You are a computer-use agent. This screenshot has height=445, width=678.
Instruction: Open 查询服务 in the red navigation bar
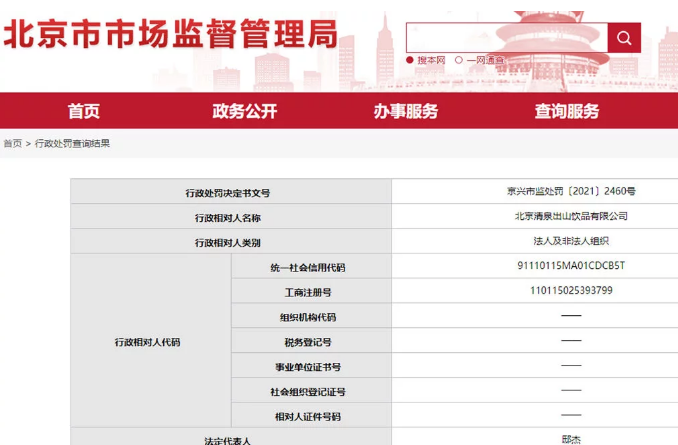[x=566, y=111]
